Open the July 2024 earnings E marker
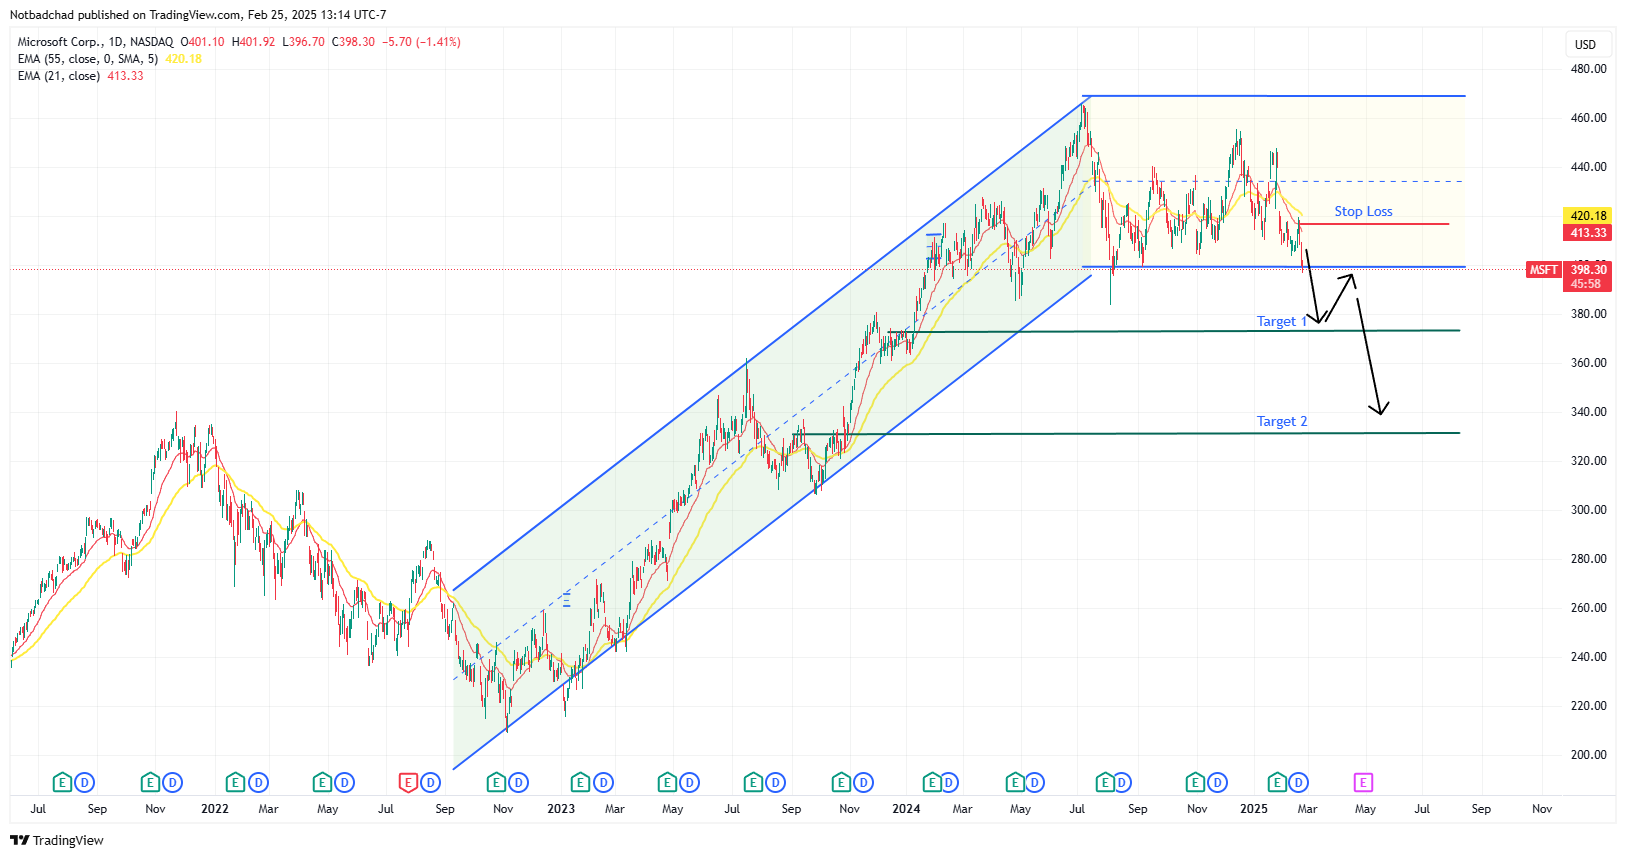The width and height of the screenshot is (1626, 858). pos(1105,782)
